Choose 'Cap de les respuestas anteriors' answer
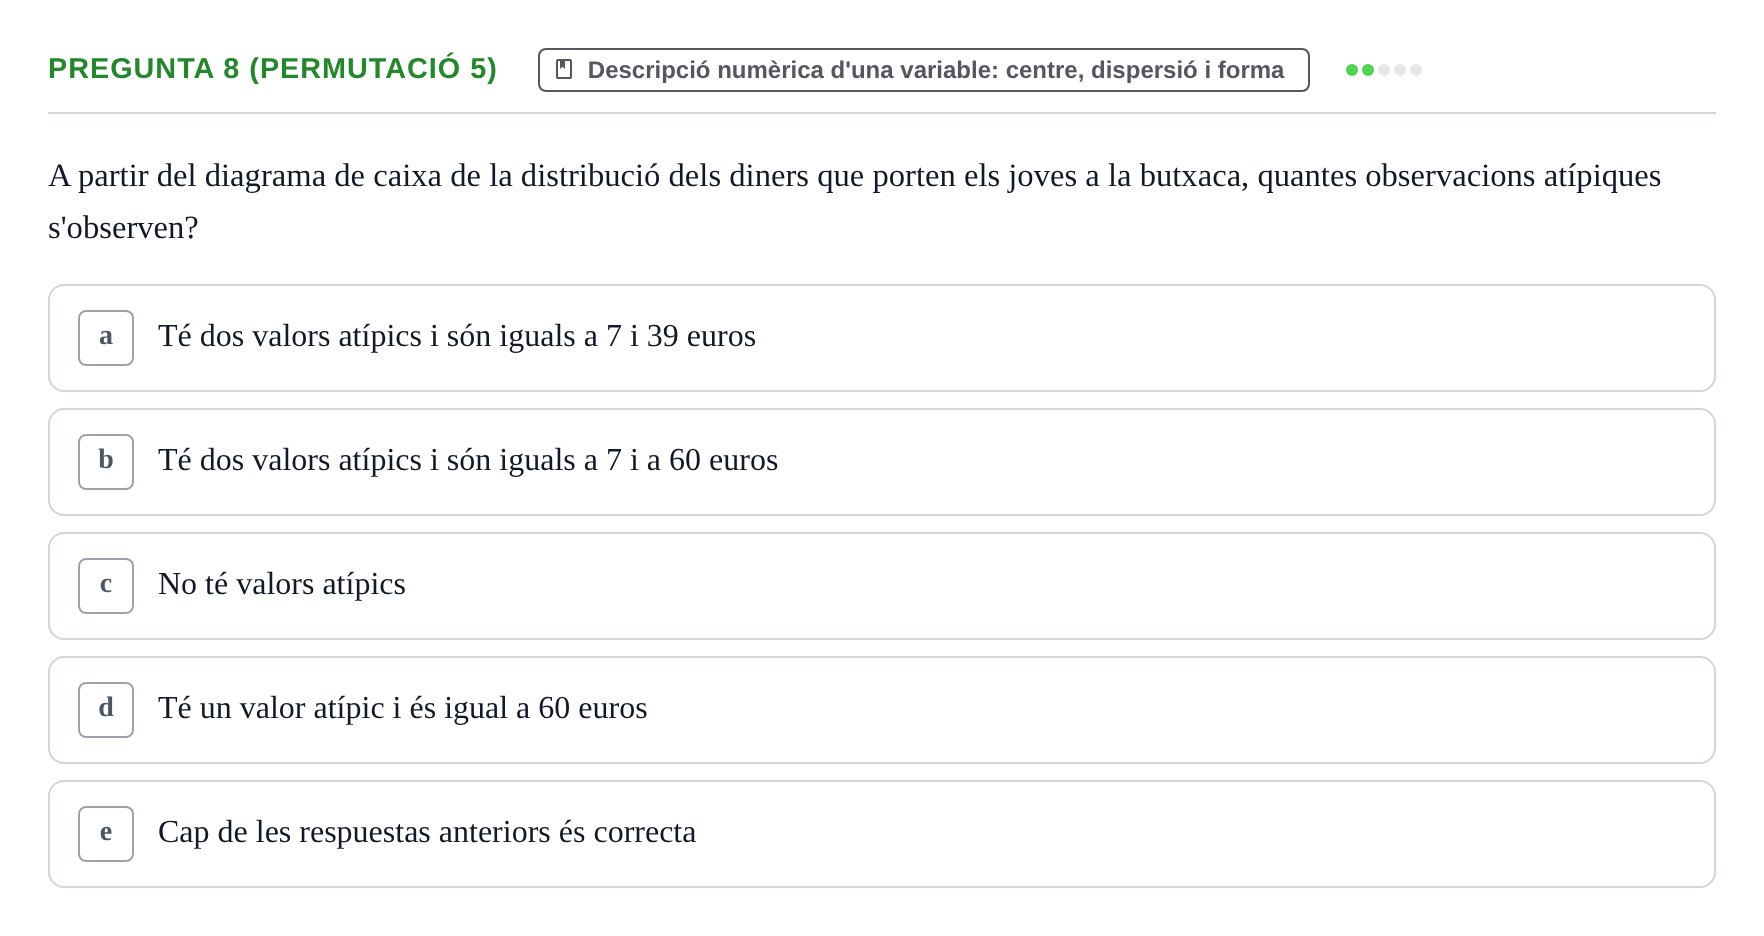This screenshot has height=936, width=1764. click(882, 834)
